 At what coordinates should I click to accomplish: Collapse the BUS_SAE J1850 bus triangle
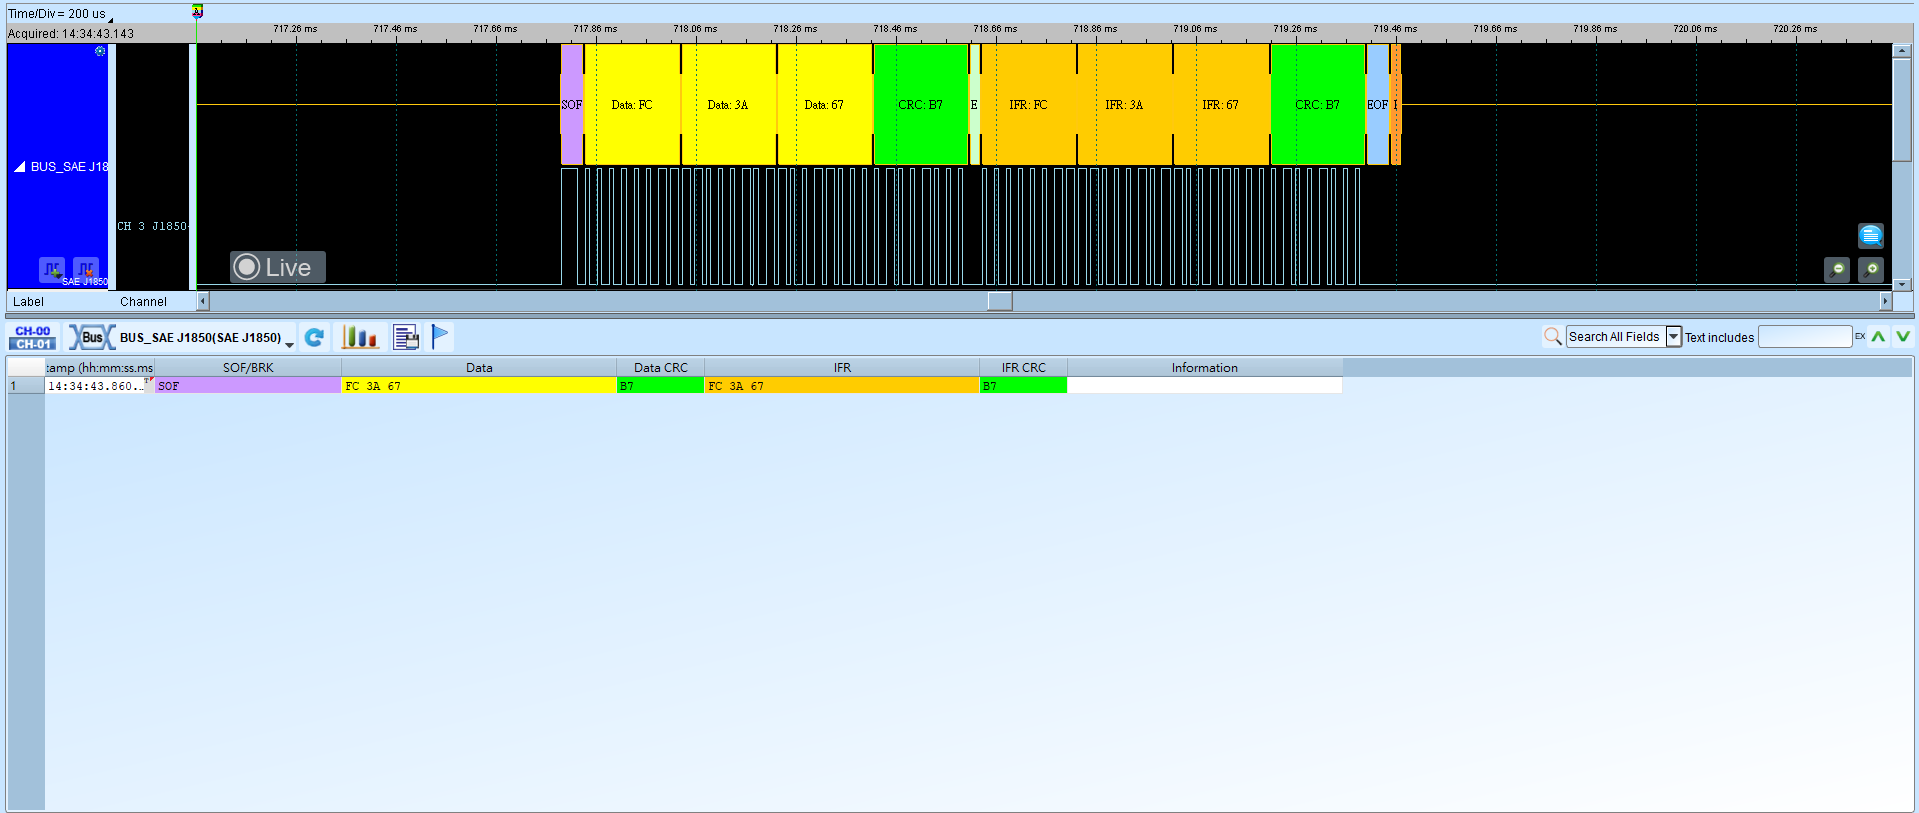tap(19, 167)
